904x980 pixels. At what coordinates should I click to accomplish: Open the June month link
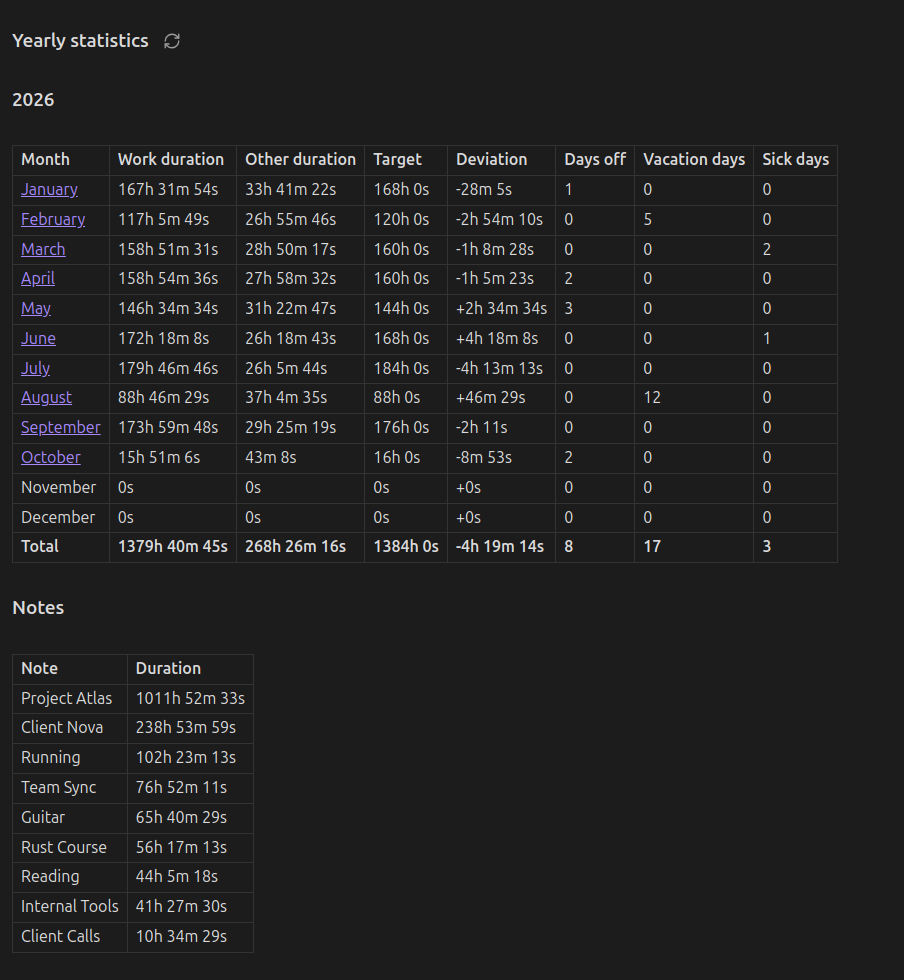click(x=38, y=339)
